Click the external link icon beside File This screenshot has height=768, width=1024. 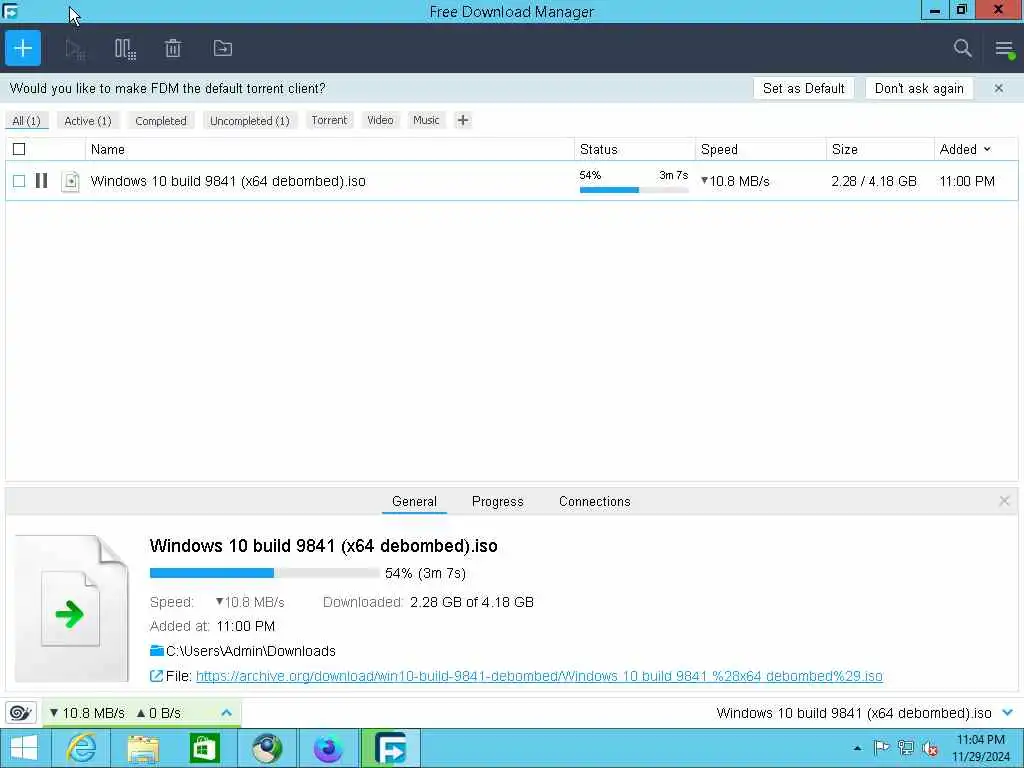[x=156, y=676]
